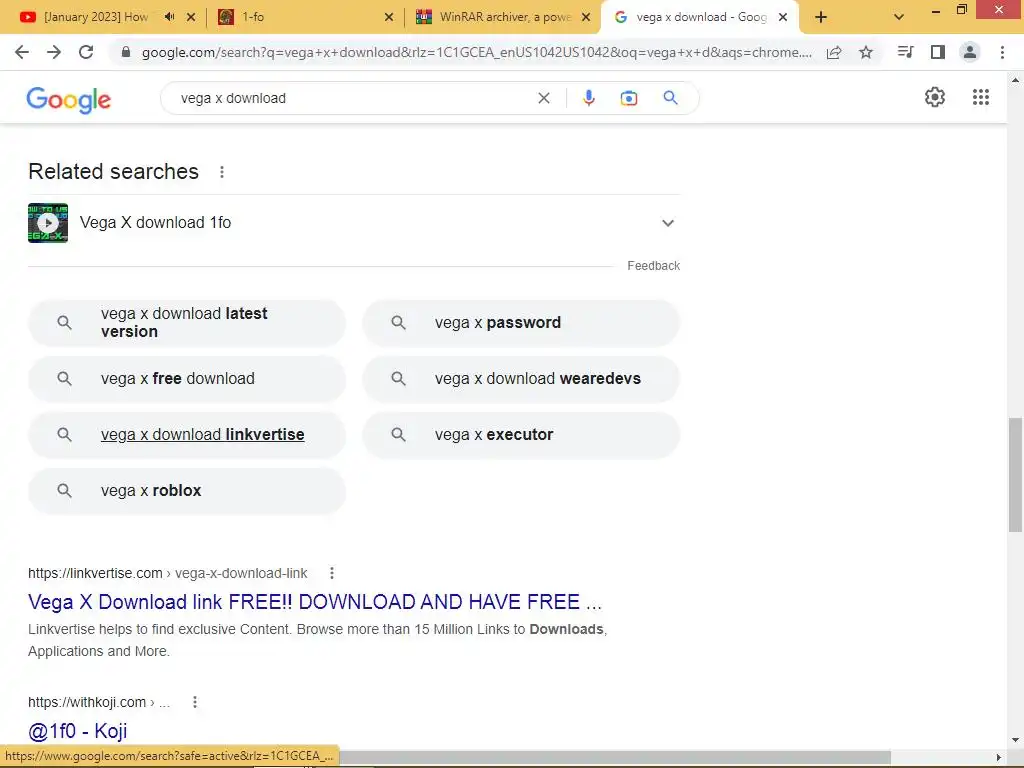Click the vertical page scrollbar thumb
The width and height of the screenshot is (1024, 768).
tap(1015, 475)
